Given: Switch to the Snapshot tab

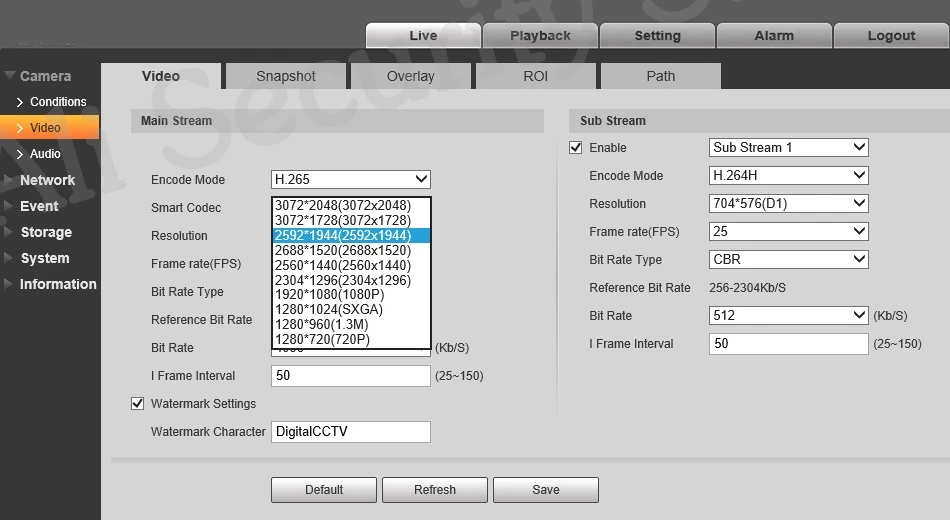Looking at the screenshot, I should point(286,76).
